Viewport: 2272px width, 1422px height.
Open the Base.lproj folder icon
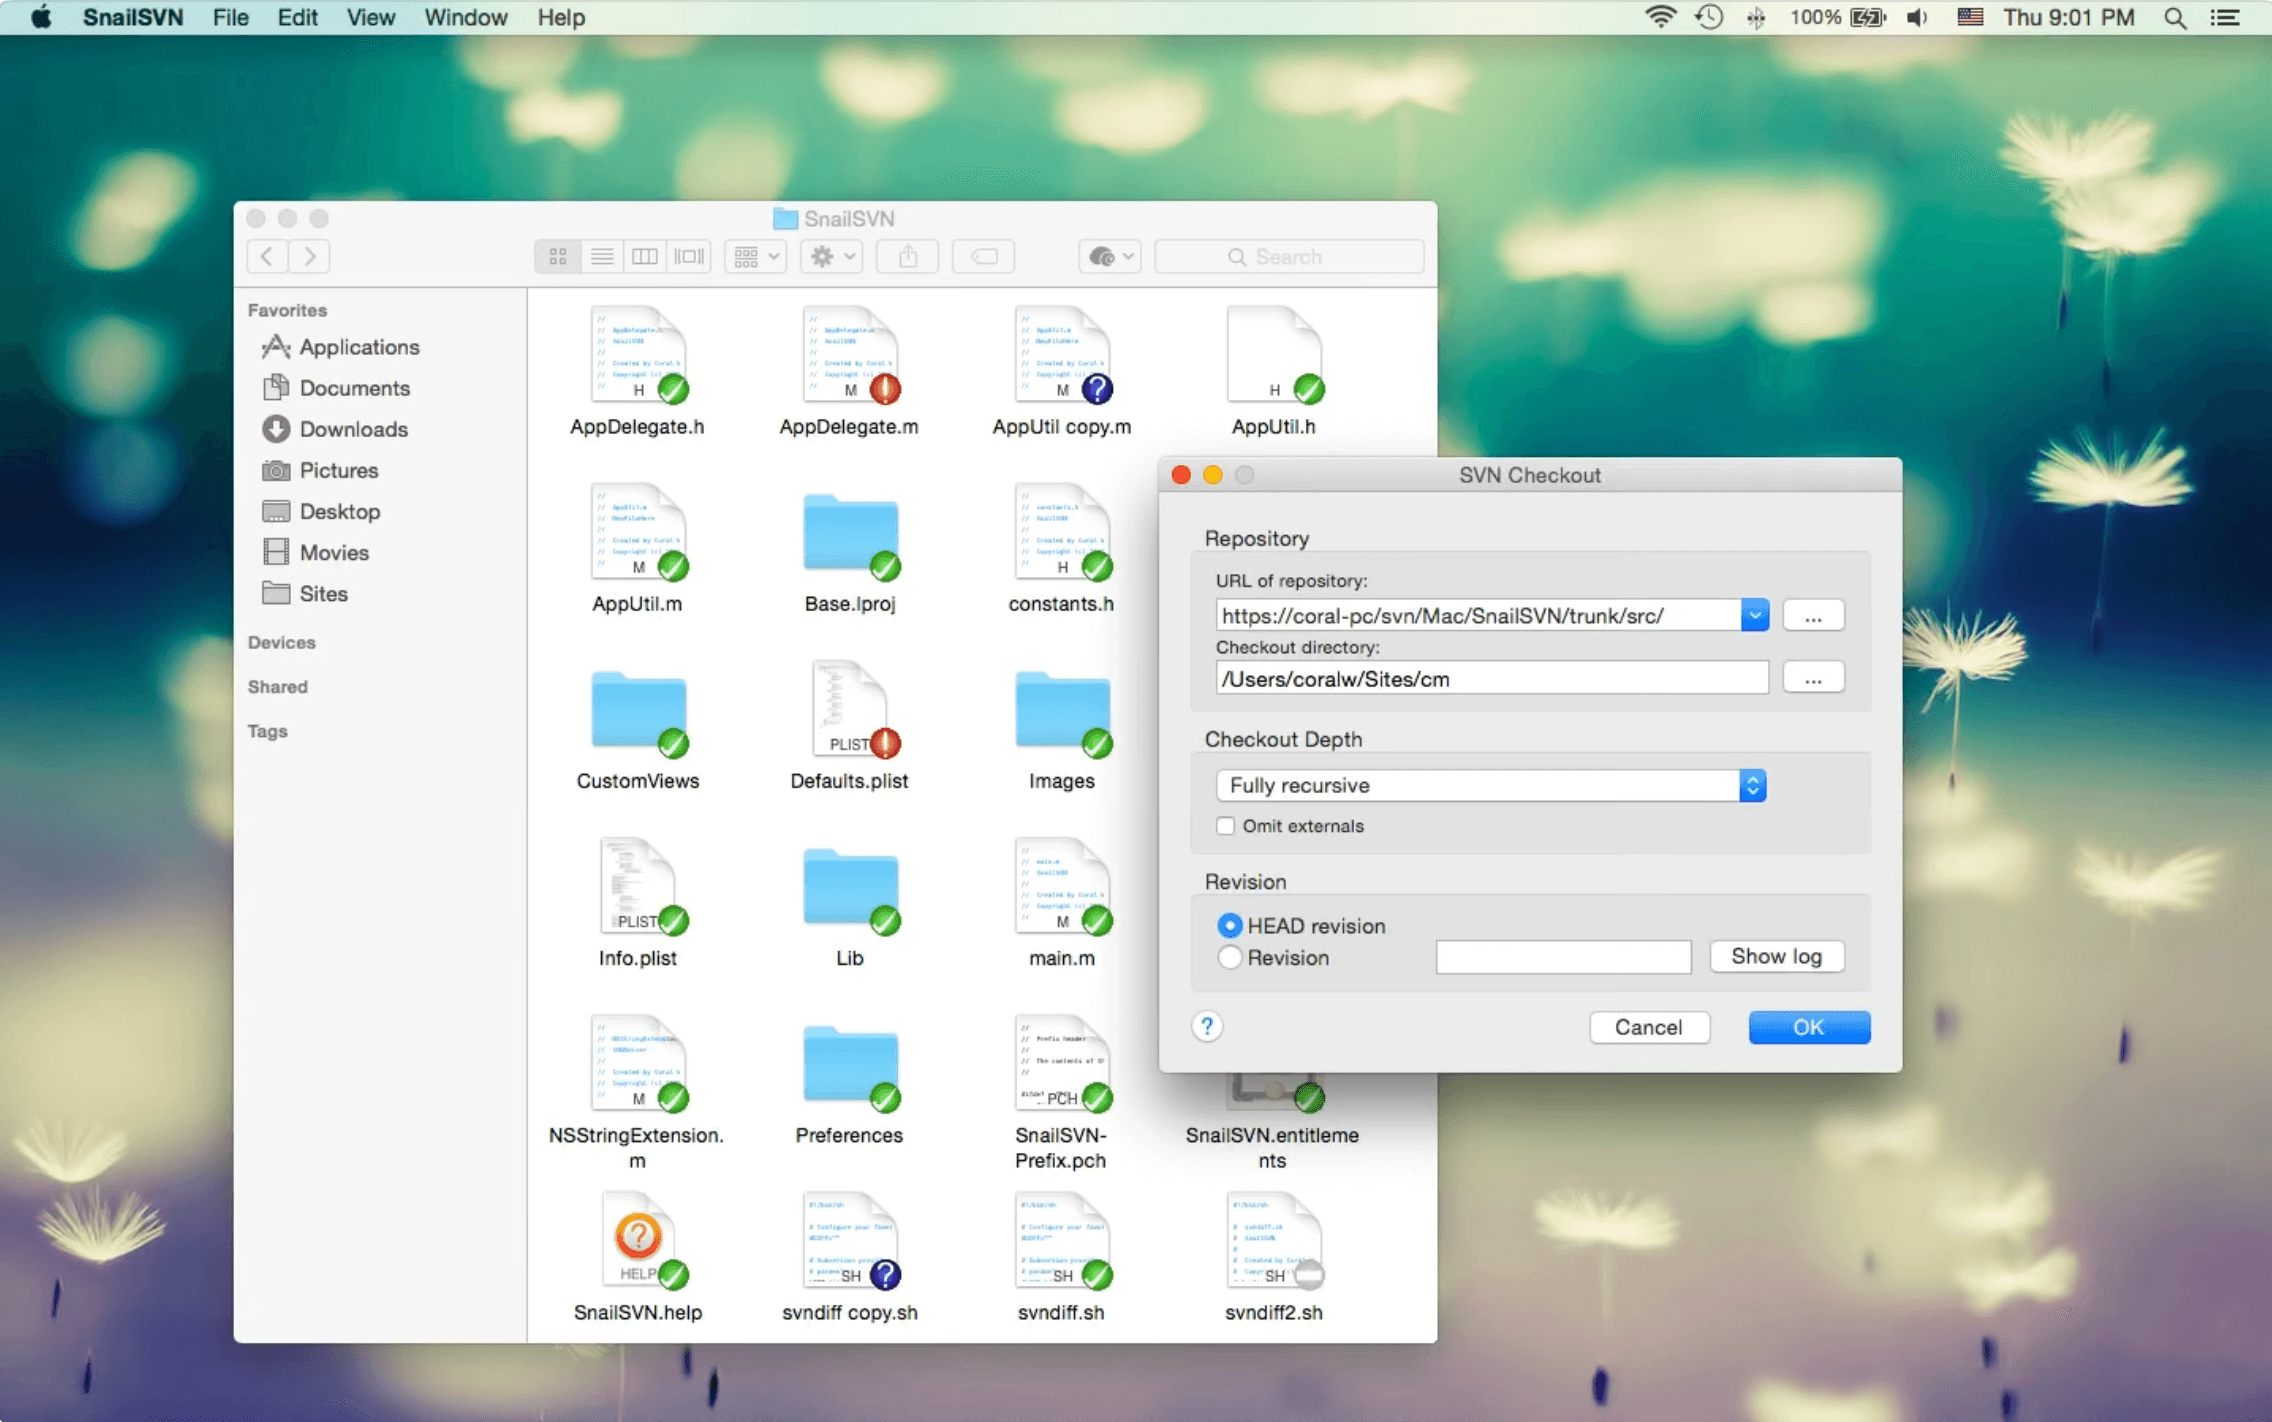coord(850,535)
